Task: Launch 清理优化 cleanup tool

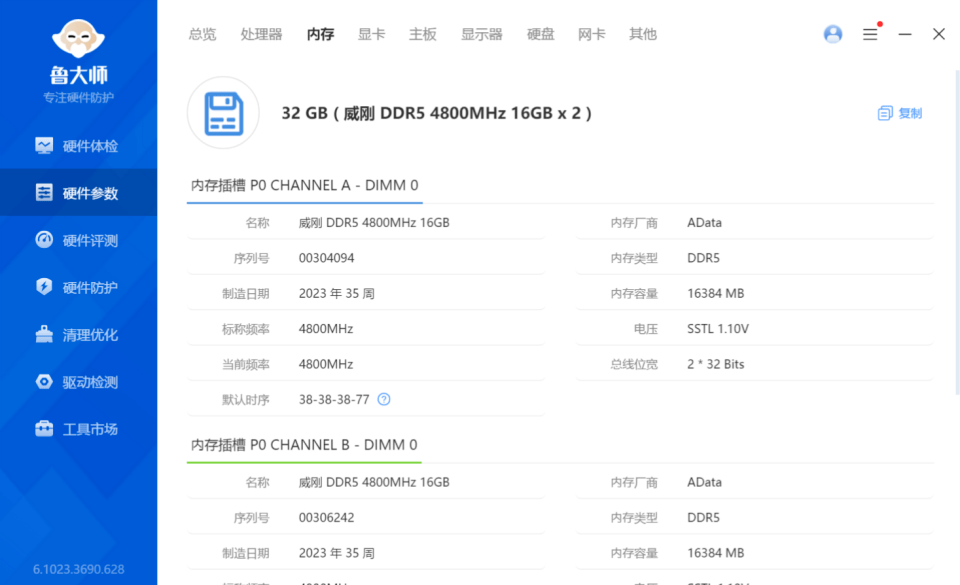Action: (78, 334)
